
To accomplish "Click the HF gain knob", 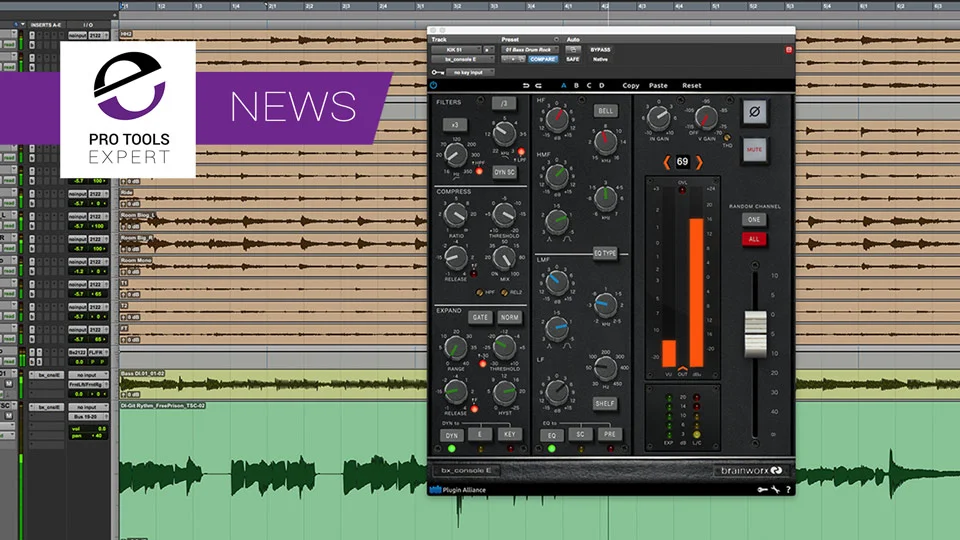I will click(x=556, y=119).
